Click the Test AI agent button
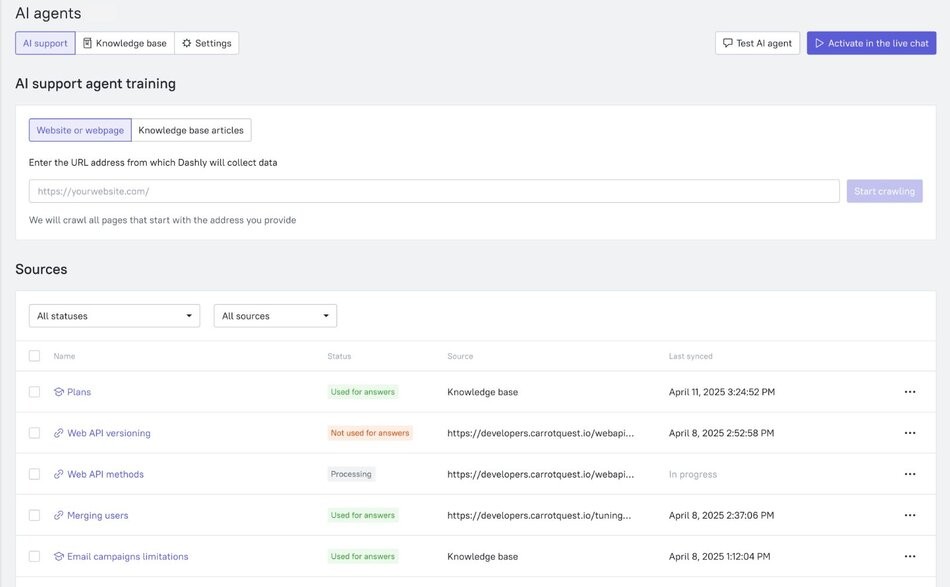 [x=757, y=42]
